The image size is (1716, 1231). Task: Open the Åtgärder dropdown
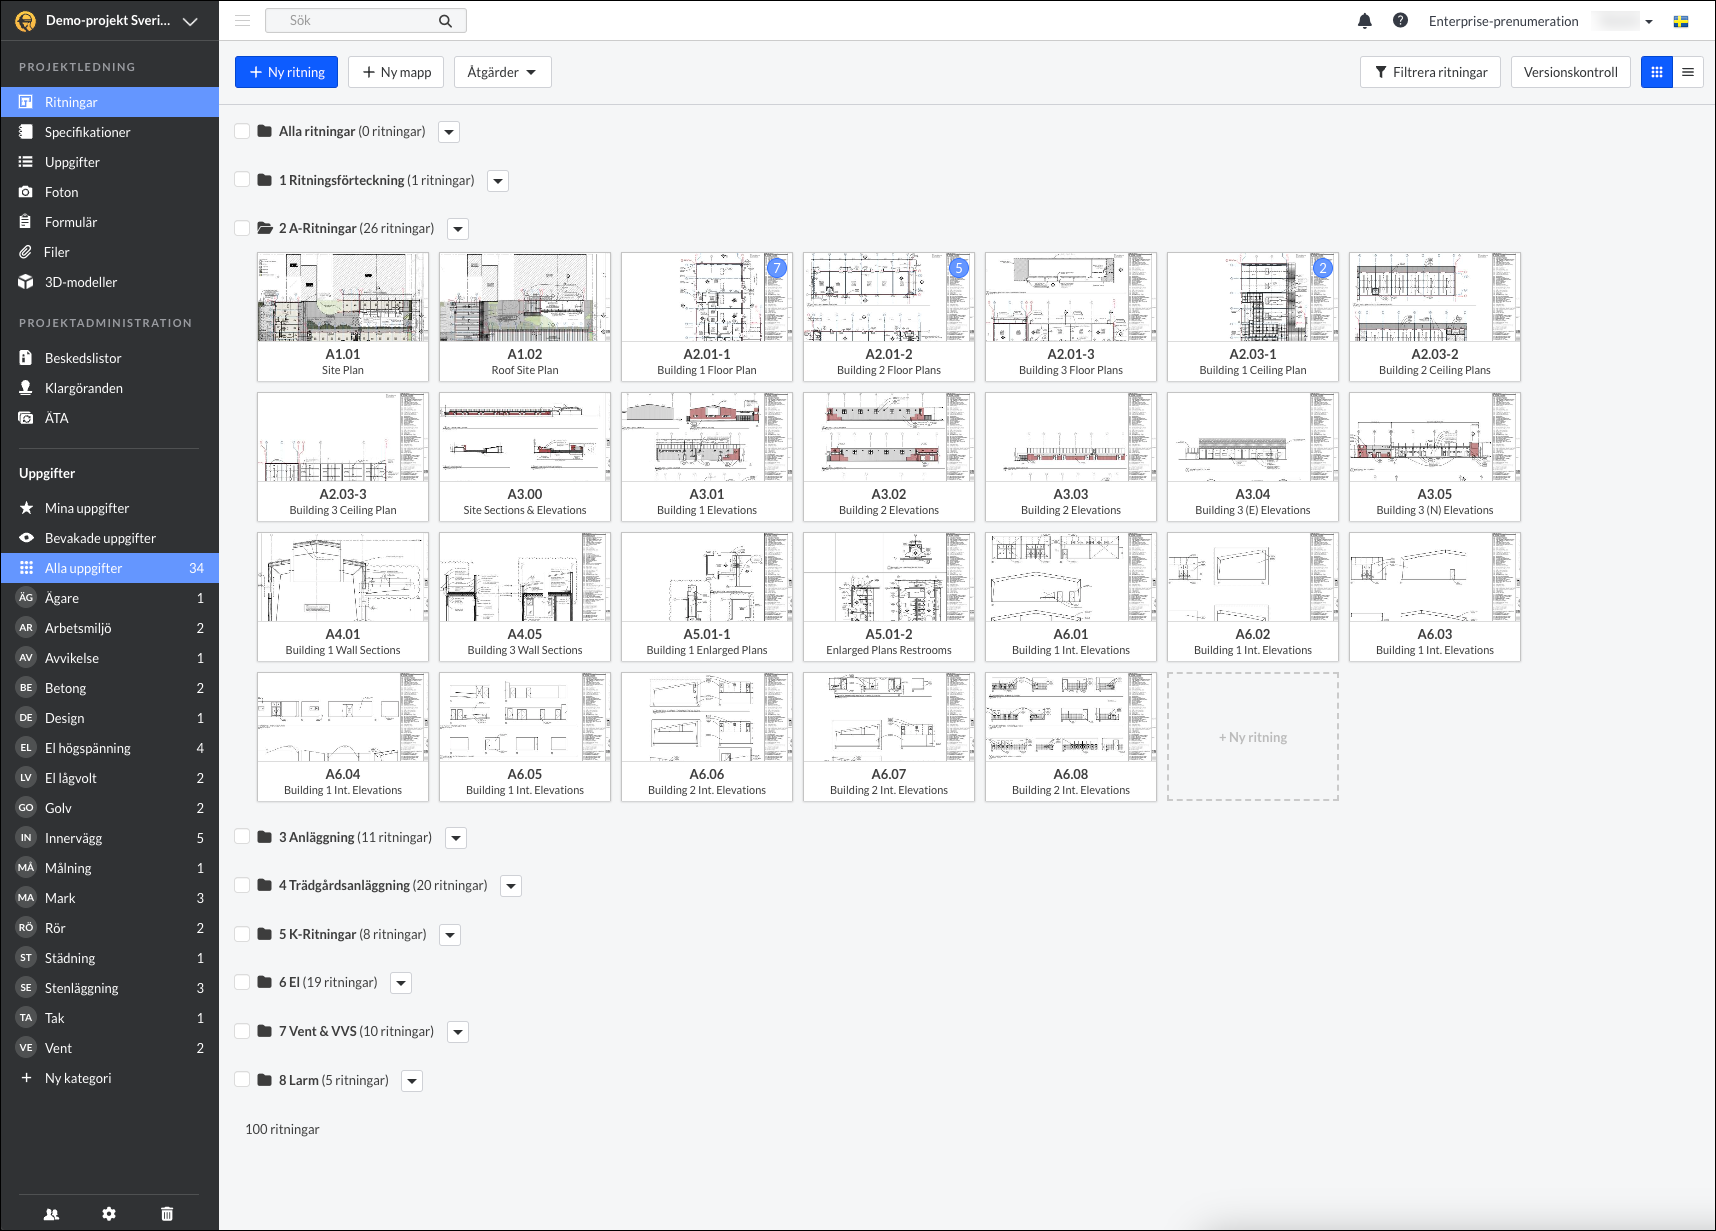pyautogui.click(x=502, y=72)
